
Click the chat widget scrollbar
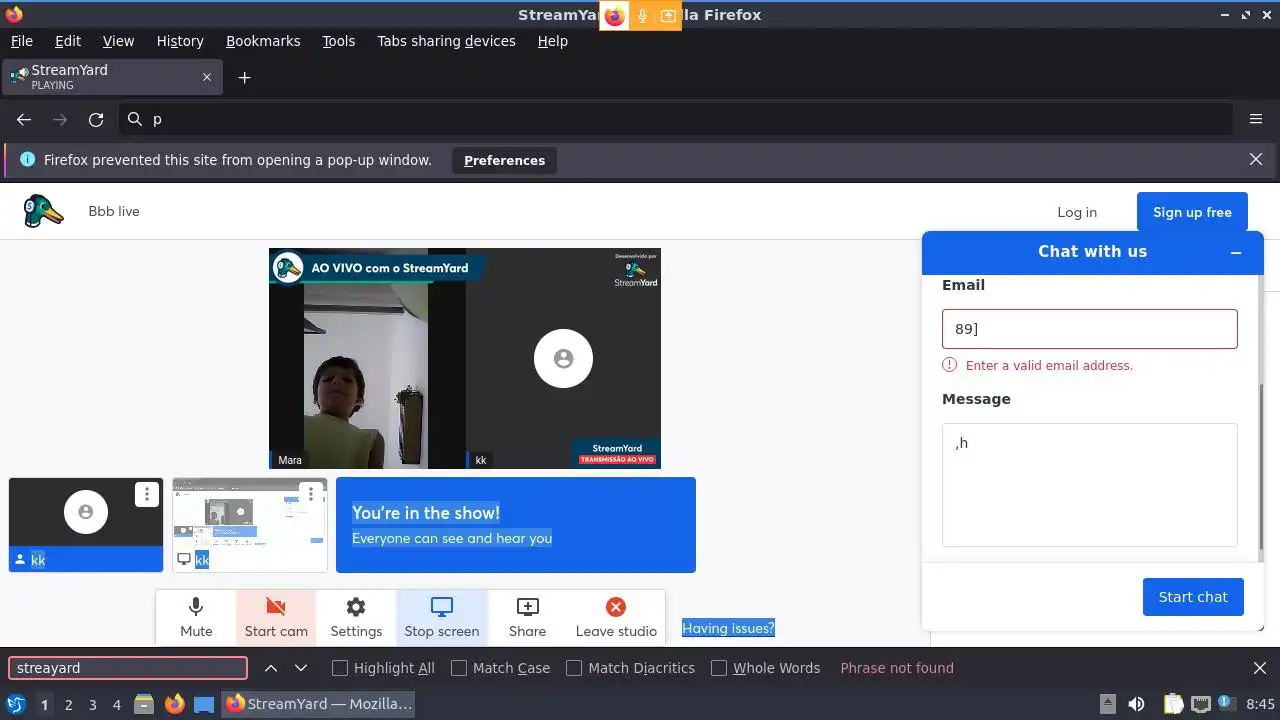pyautogui.click(x=1260, y=467)
